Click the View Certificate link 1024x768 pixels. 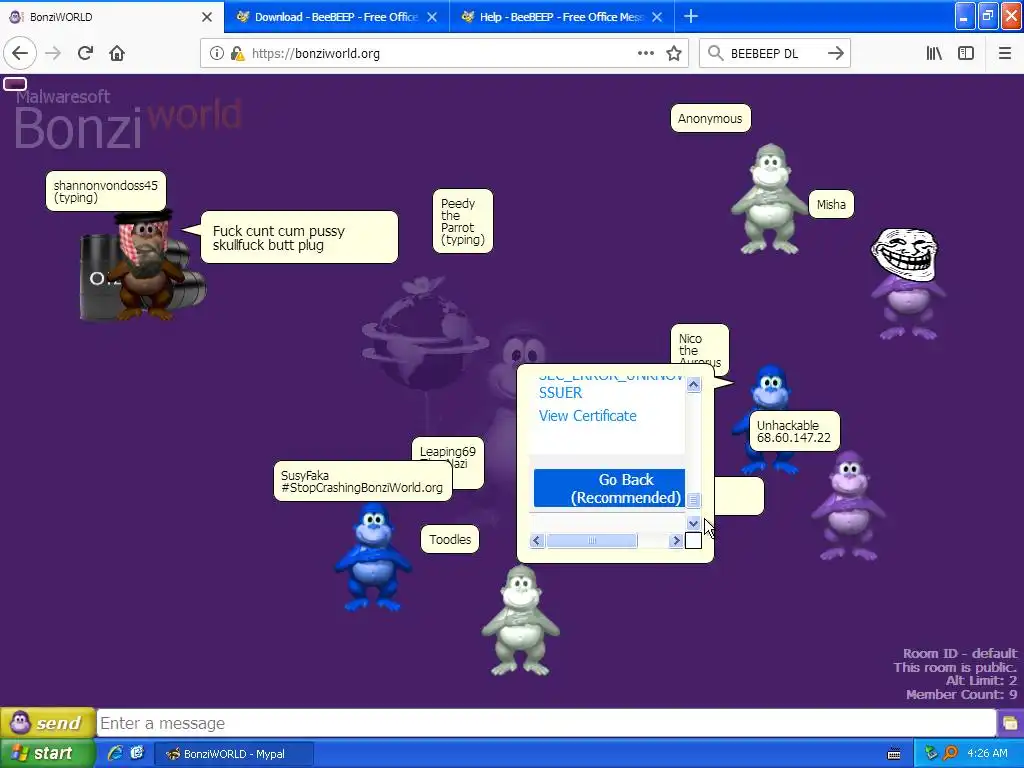[587, 416]
